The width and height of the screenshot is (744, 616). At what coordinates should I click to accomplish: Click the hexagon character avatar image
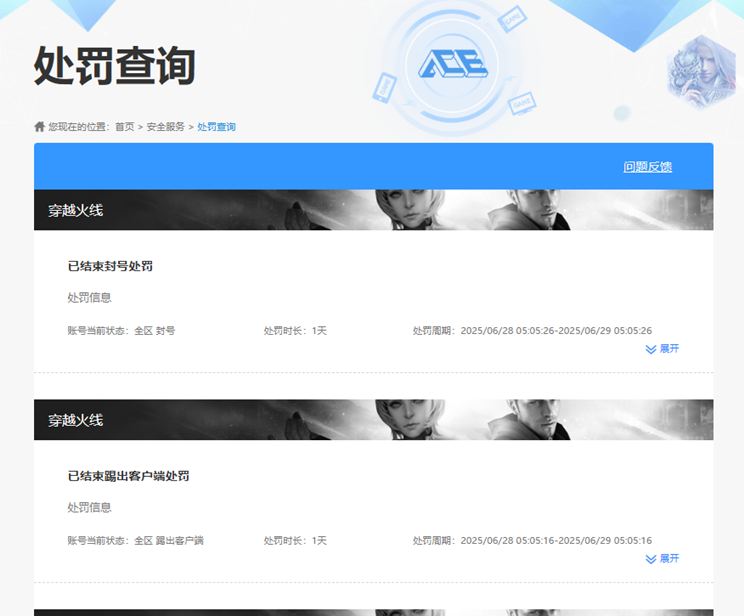tap(701, 71)
